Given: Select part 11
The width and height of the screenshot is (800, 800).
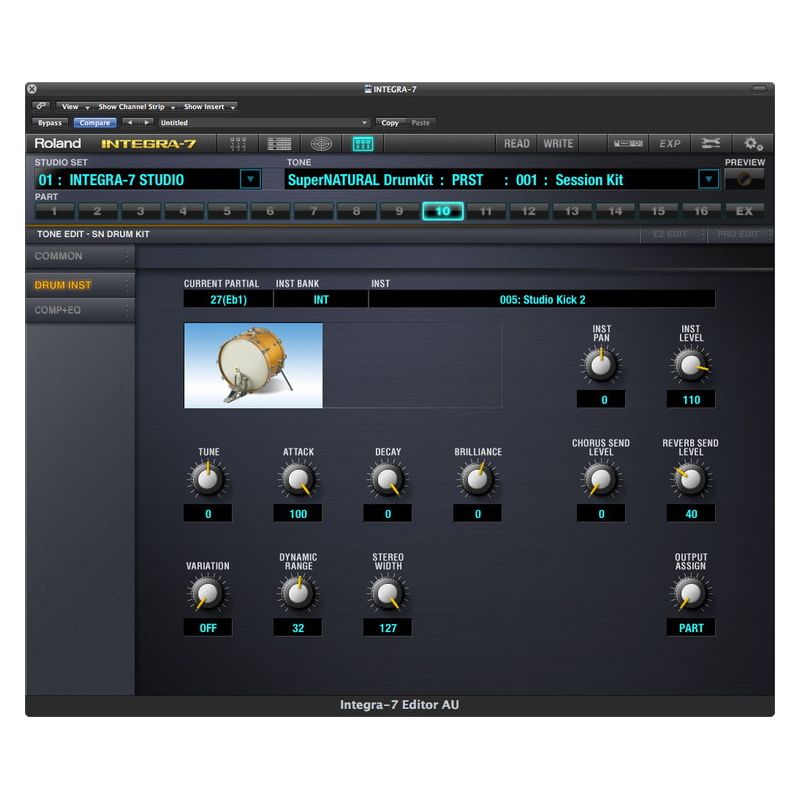Looking at the screenshot, I should point(486,211).
